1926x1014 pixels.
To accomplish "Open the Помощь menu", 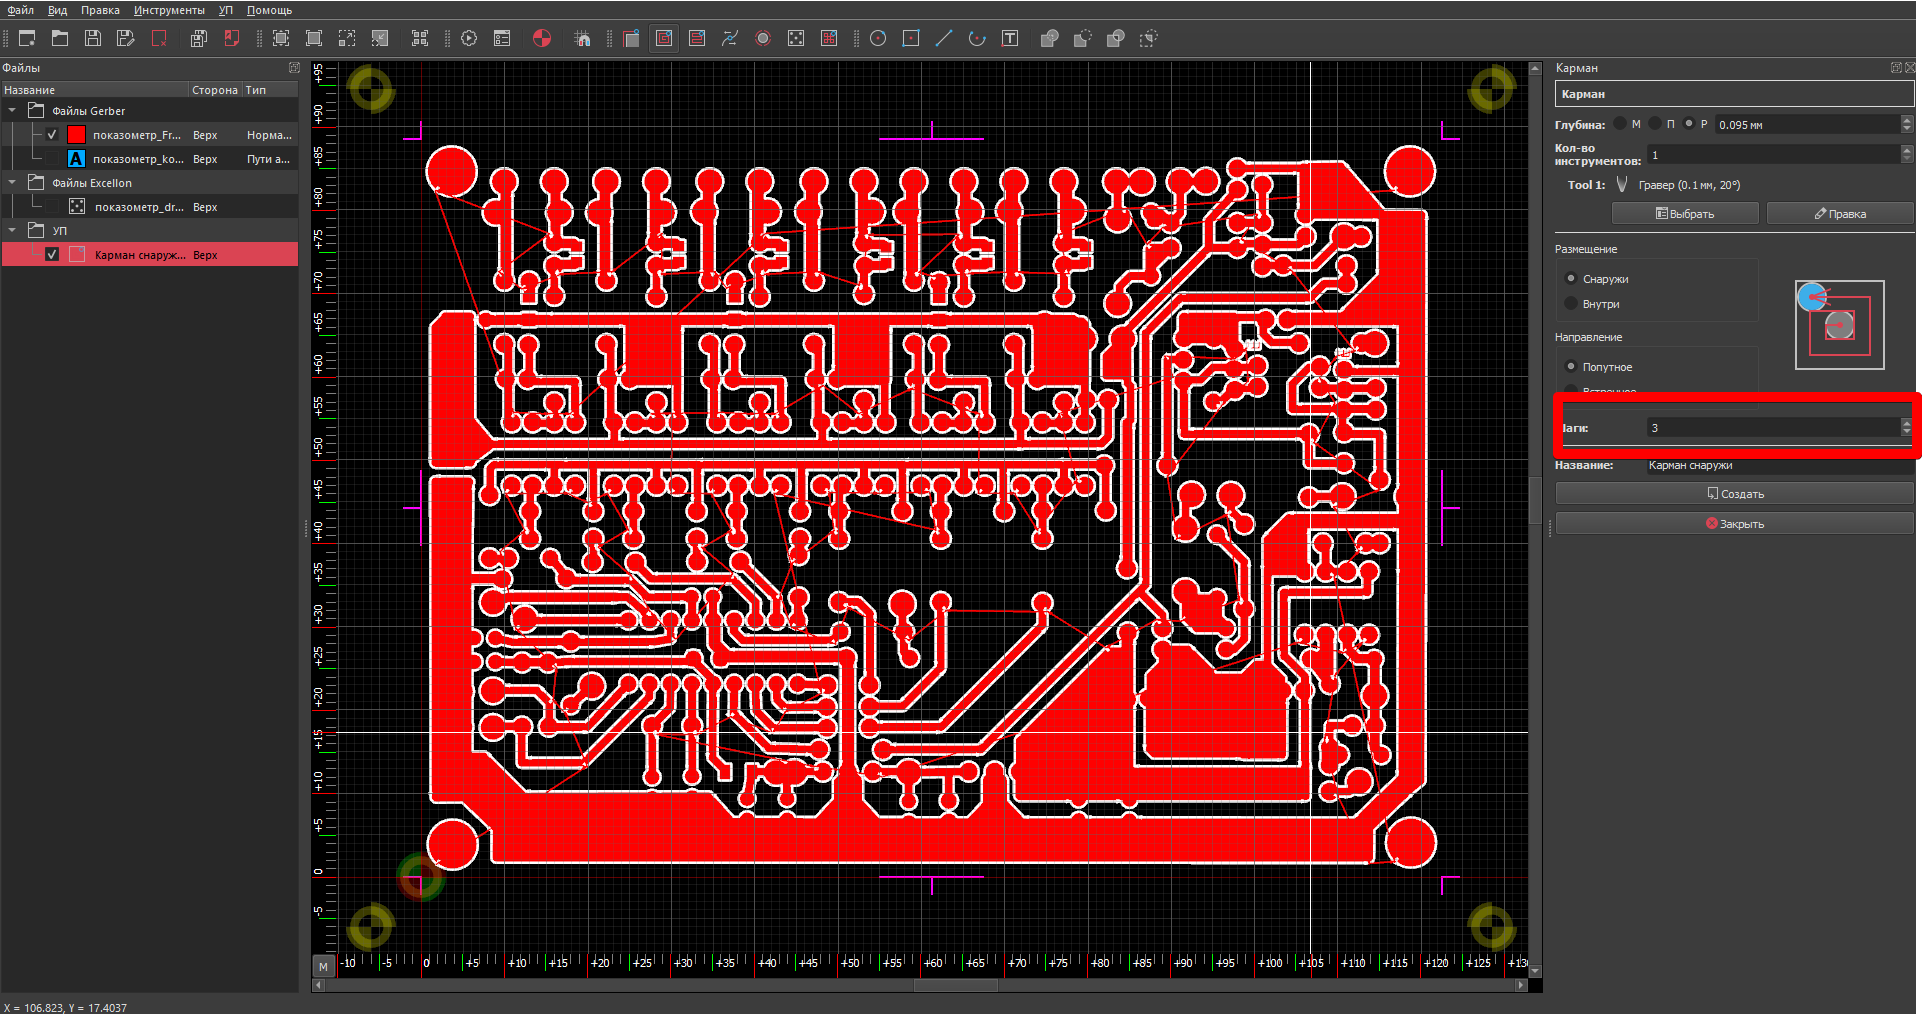I will (x=269, y=10).
